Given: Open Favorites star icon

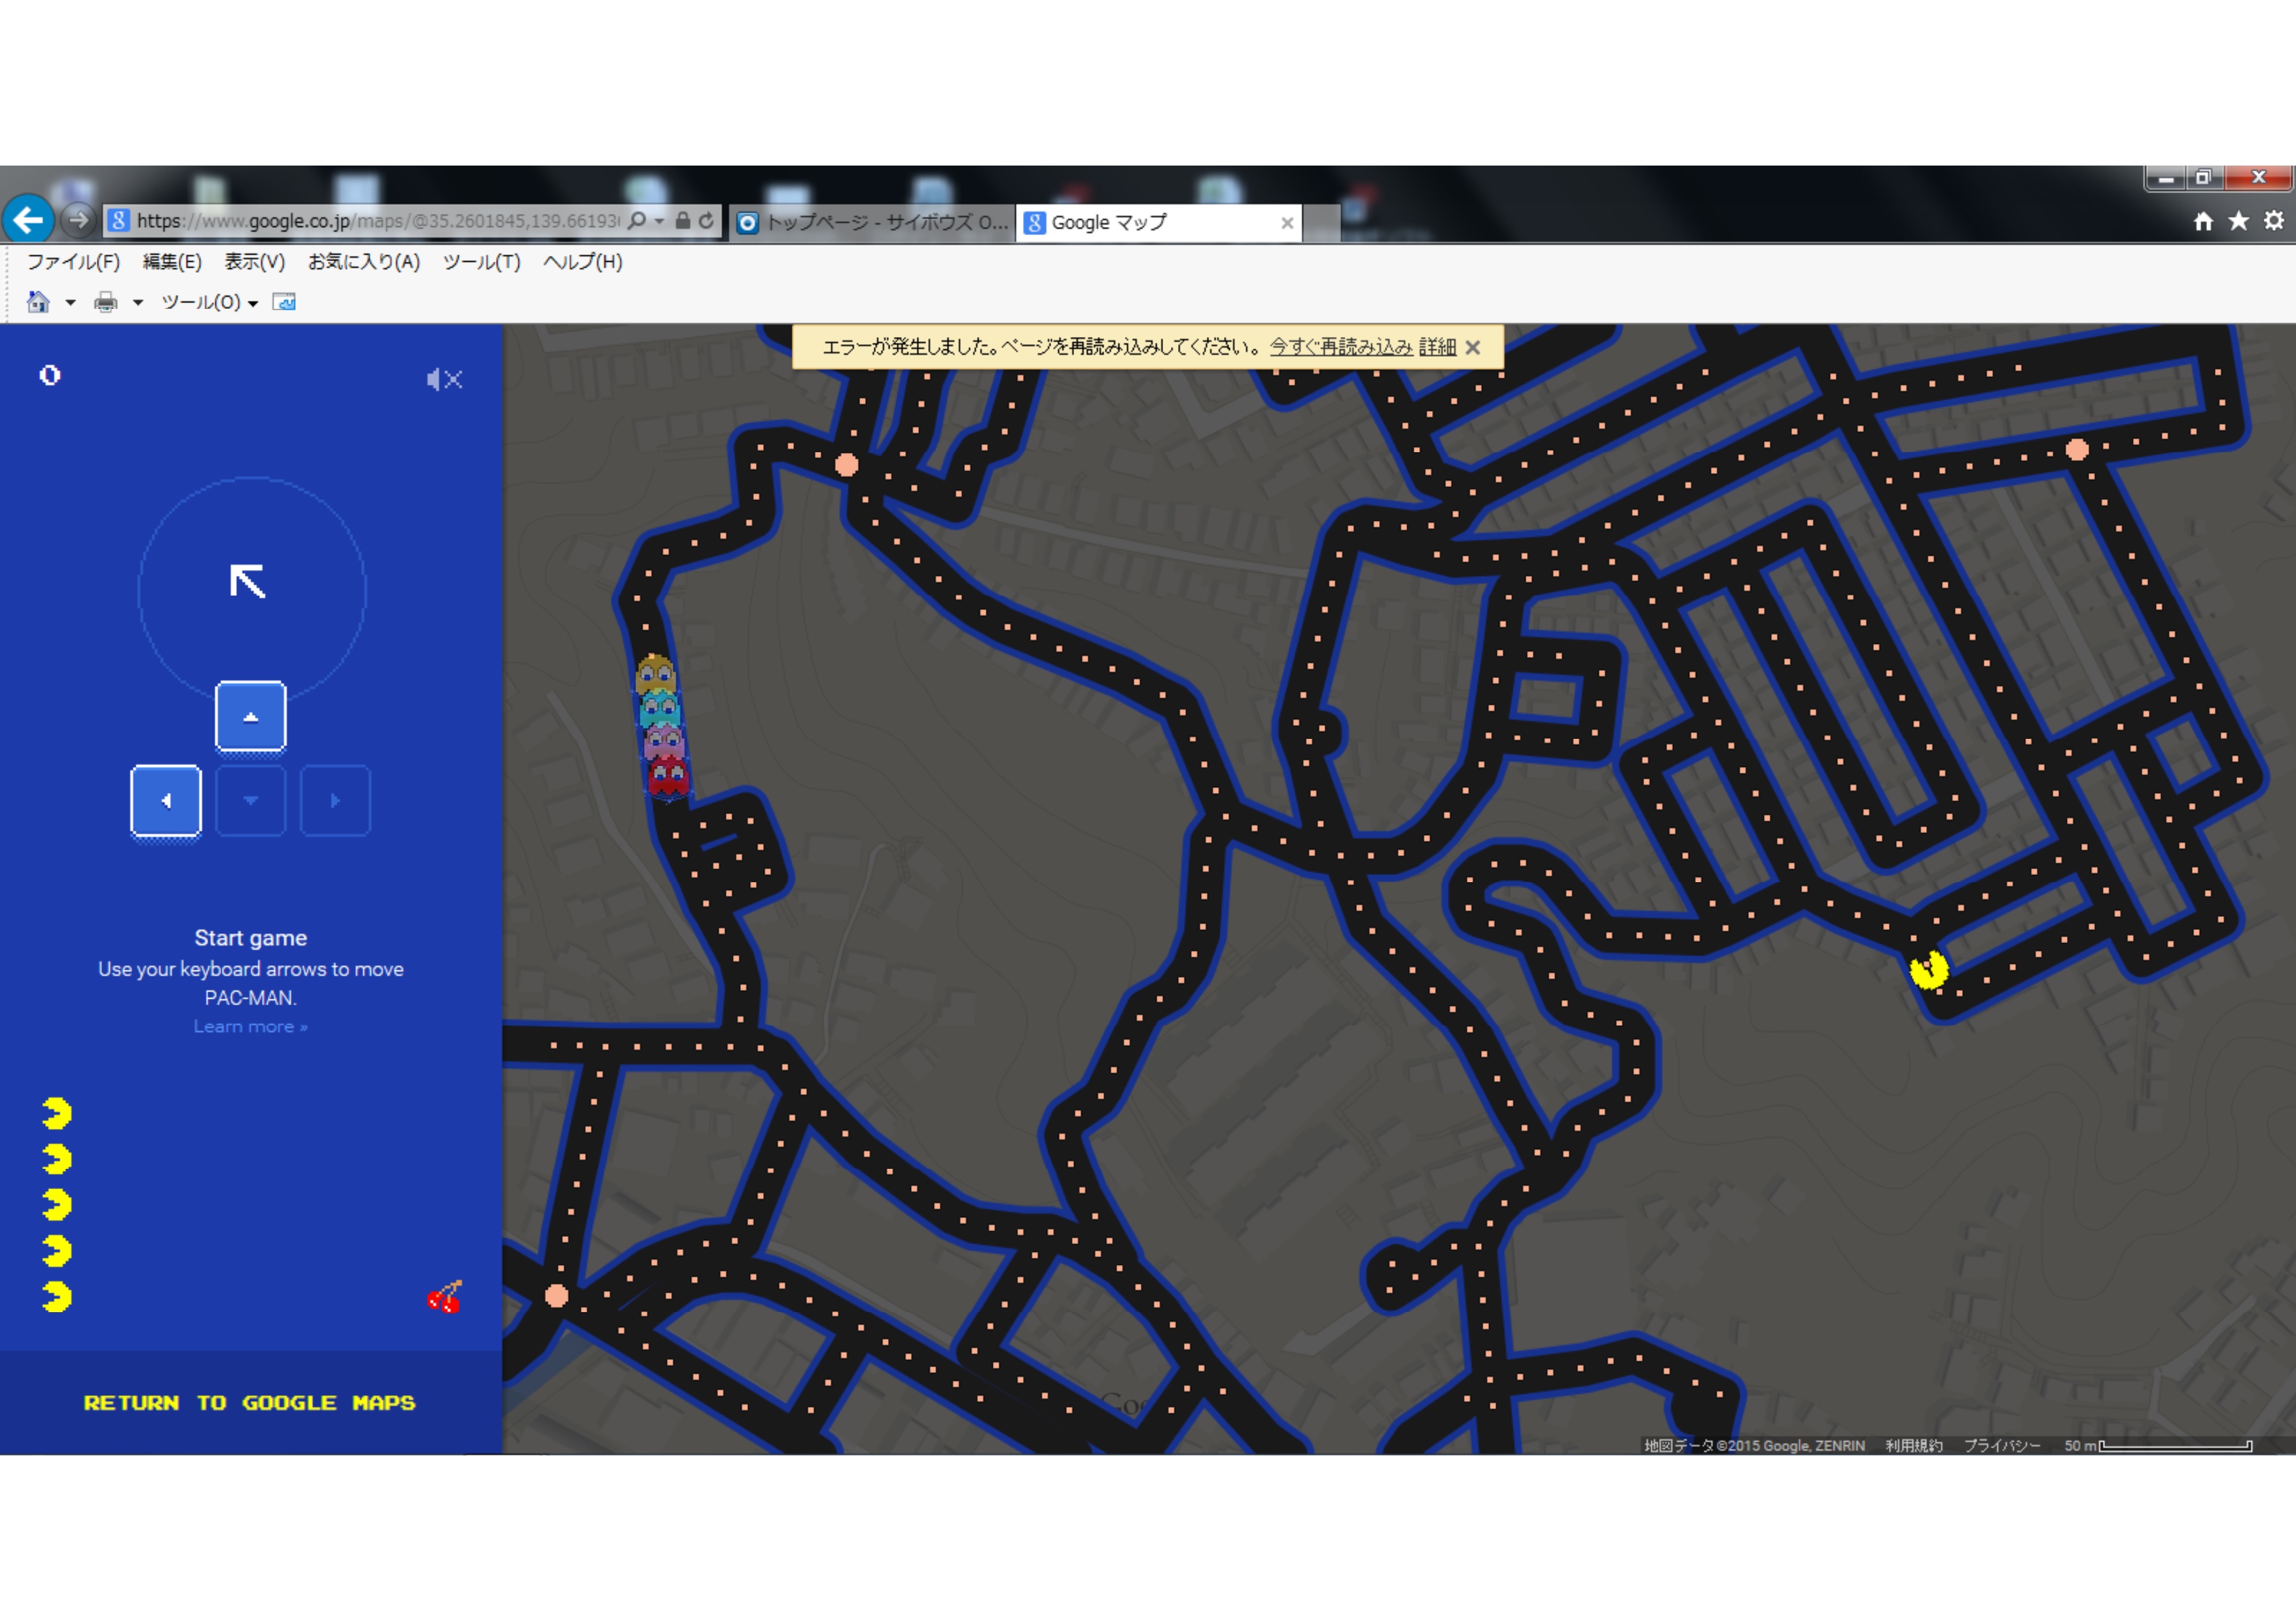Looking at the screenshot, I should (x=2238, y=221).
